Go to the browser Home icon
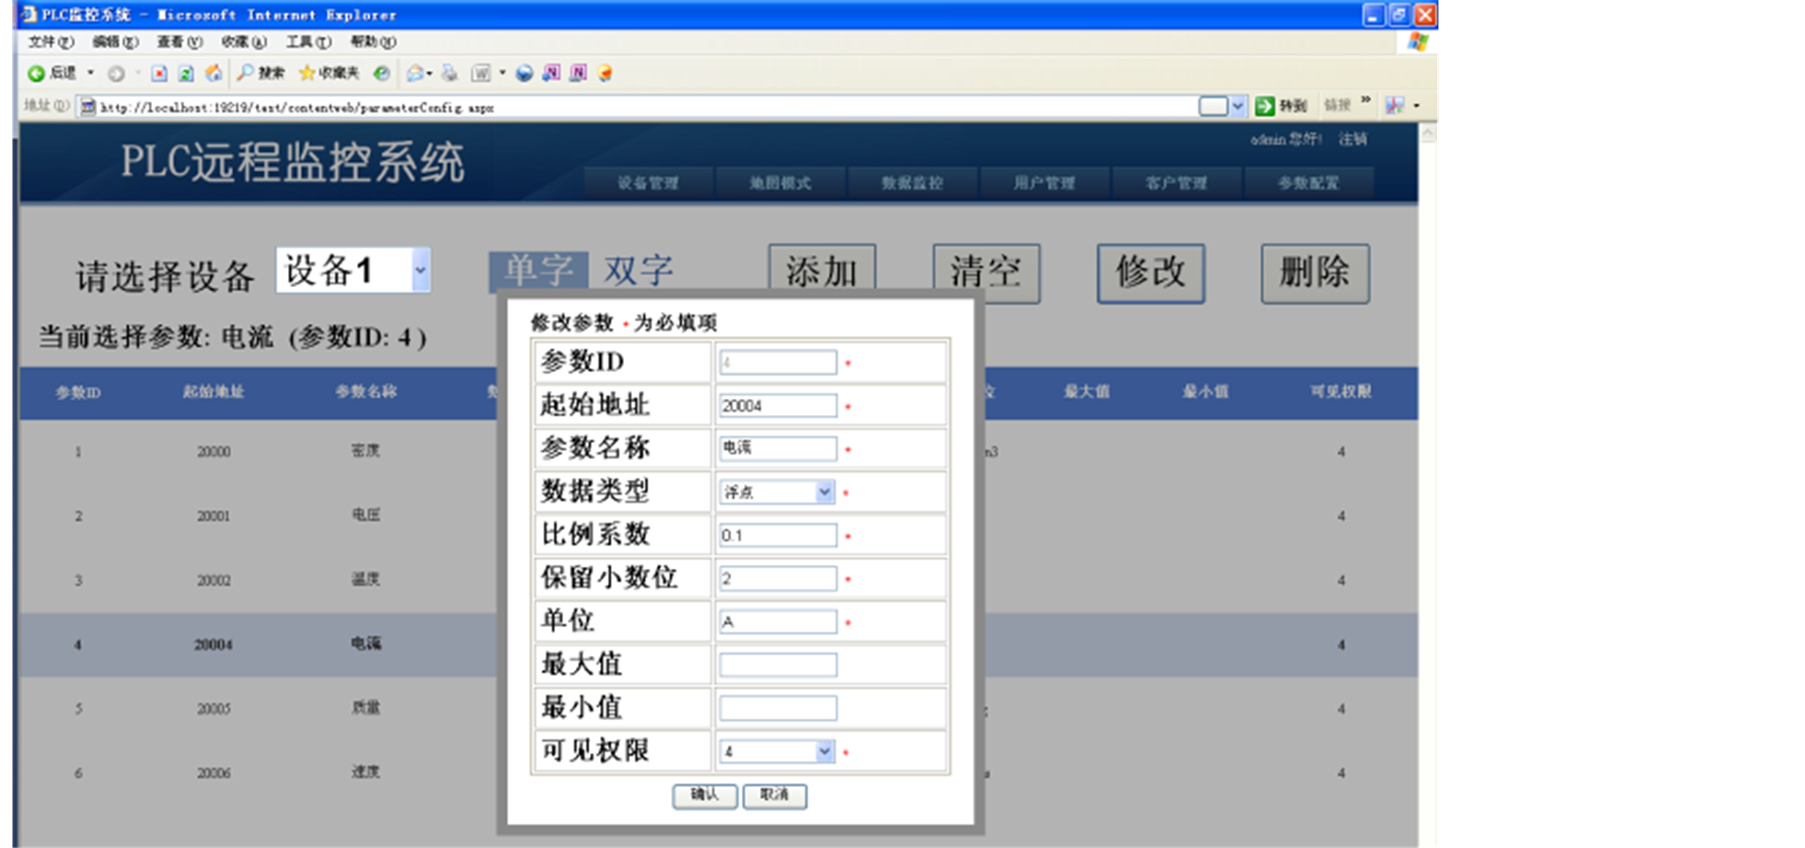This screenshot has width=1805, height=848. point(213,73)
